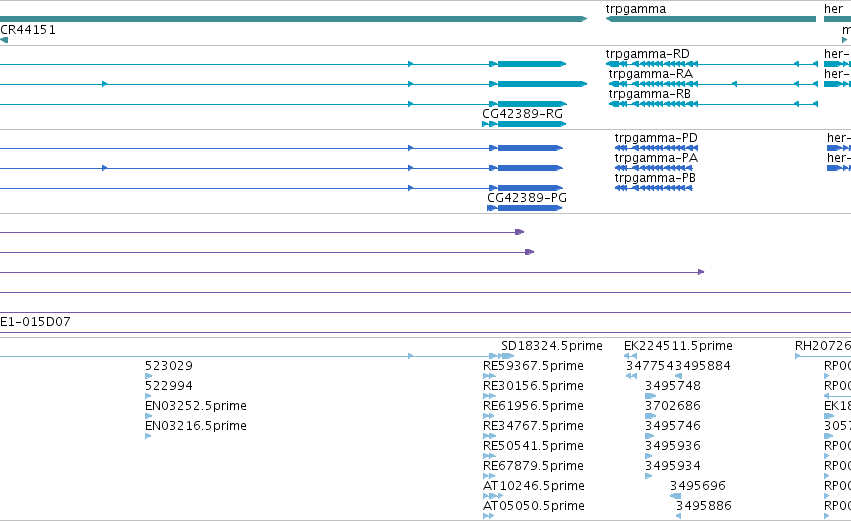Open the EN03252.5prime EST label
The width and height of the screenshot is (851, 521).
(195, 406)
